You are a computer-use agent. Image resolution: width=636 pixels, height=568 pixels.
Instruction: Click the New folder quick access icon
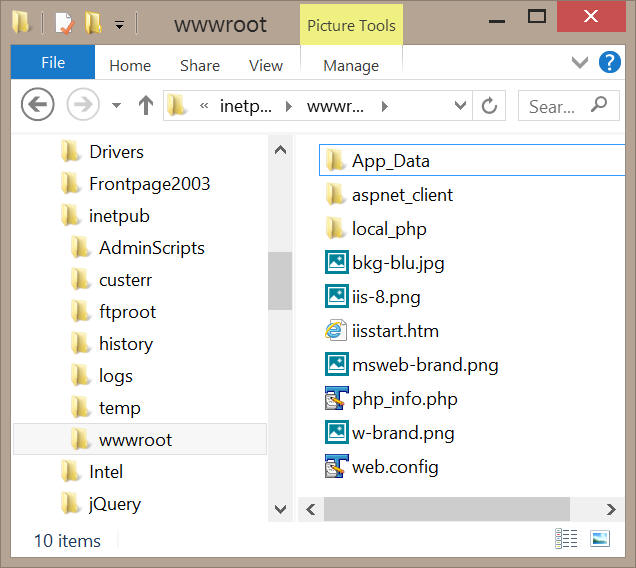[x=94, y=23]
